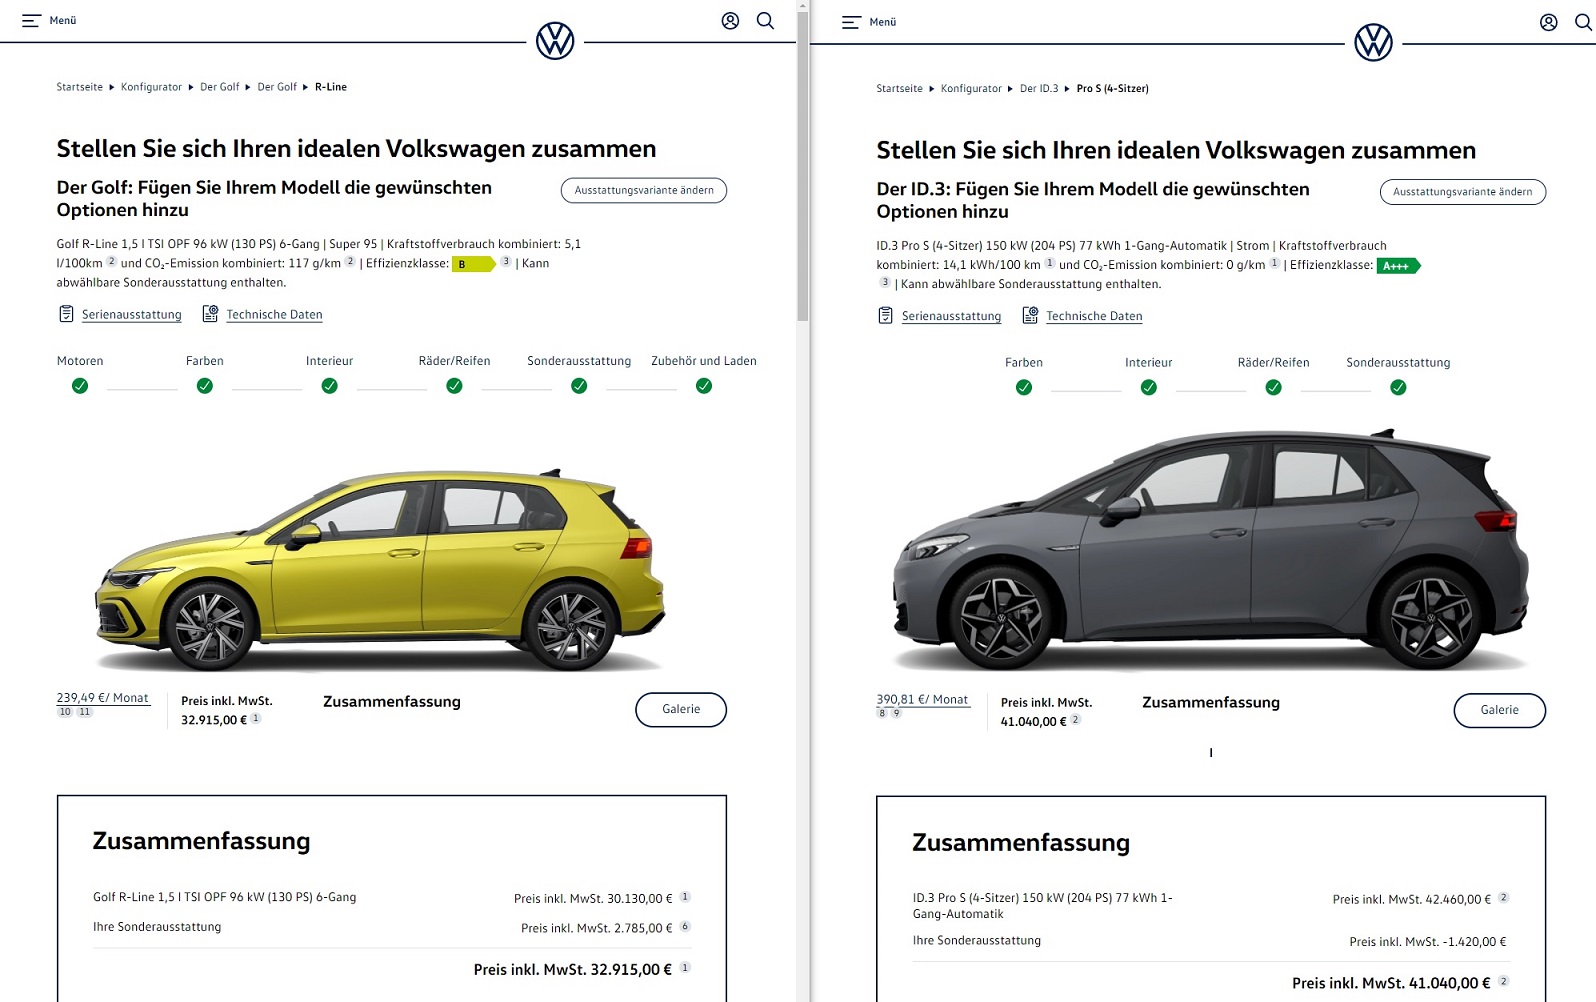Open the Motoren step in the Golf configurator

point(80,361)
